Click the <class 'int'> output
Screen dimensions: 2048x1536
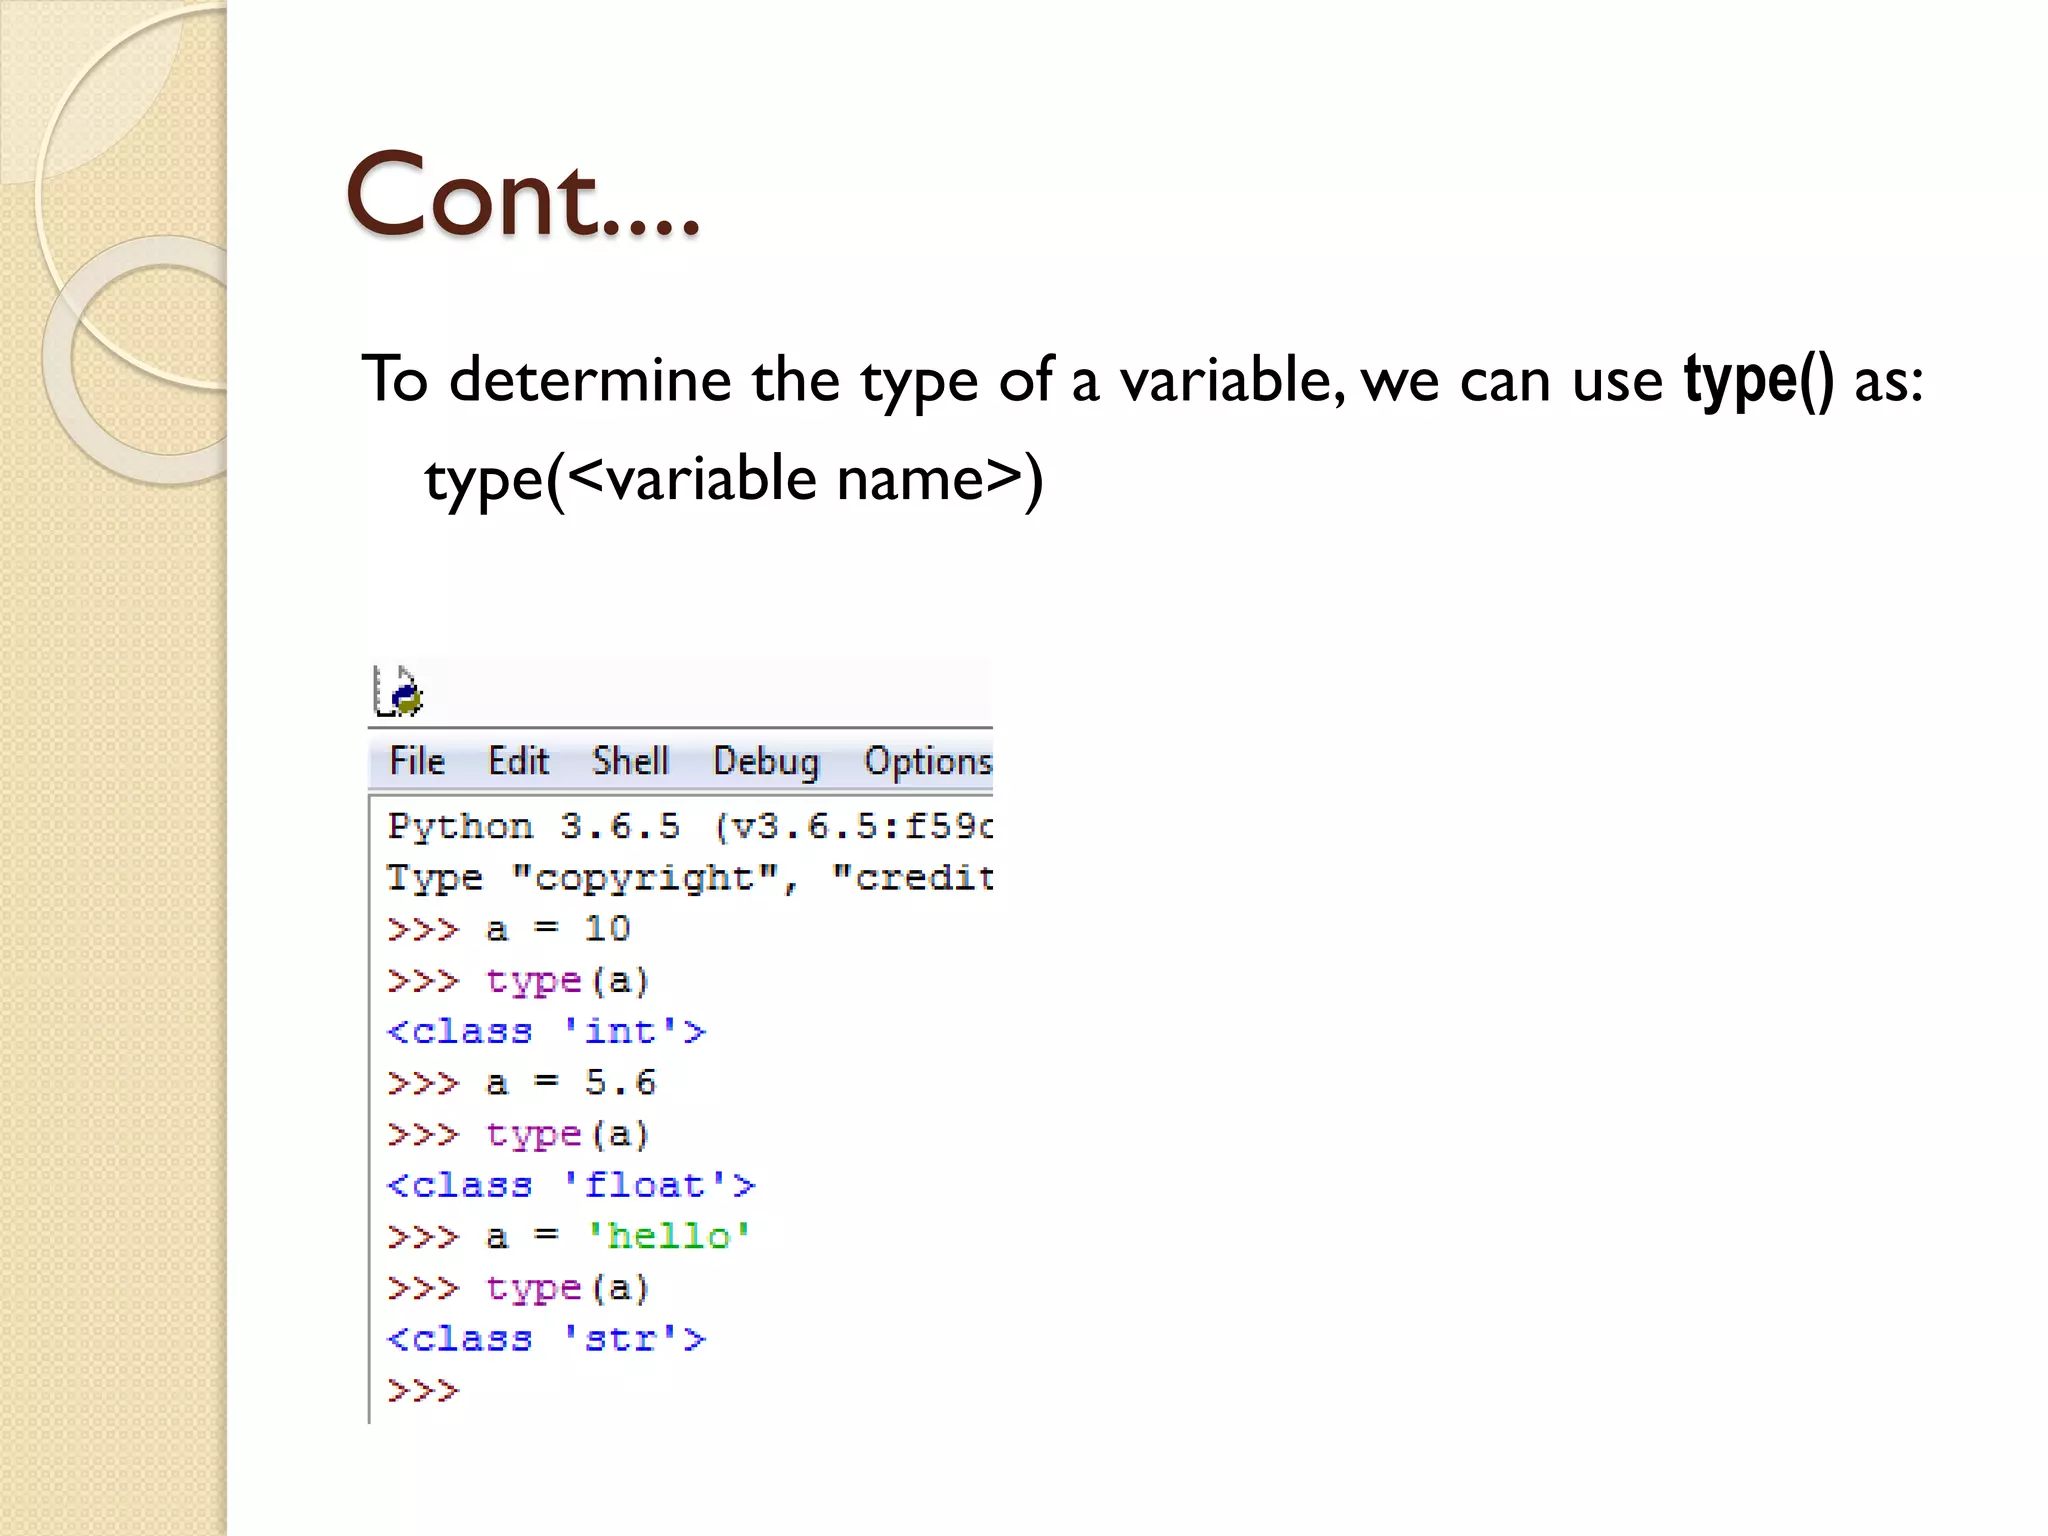coord(546,1031)
